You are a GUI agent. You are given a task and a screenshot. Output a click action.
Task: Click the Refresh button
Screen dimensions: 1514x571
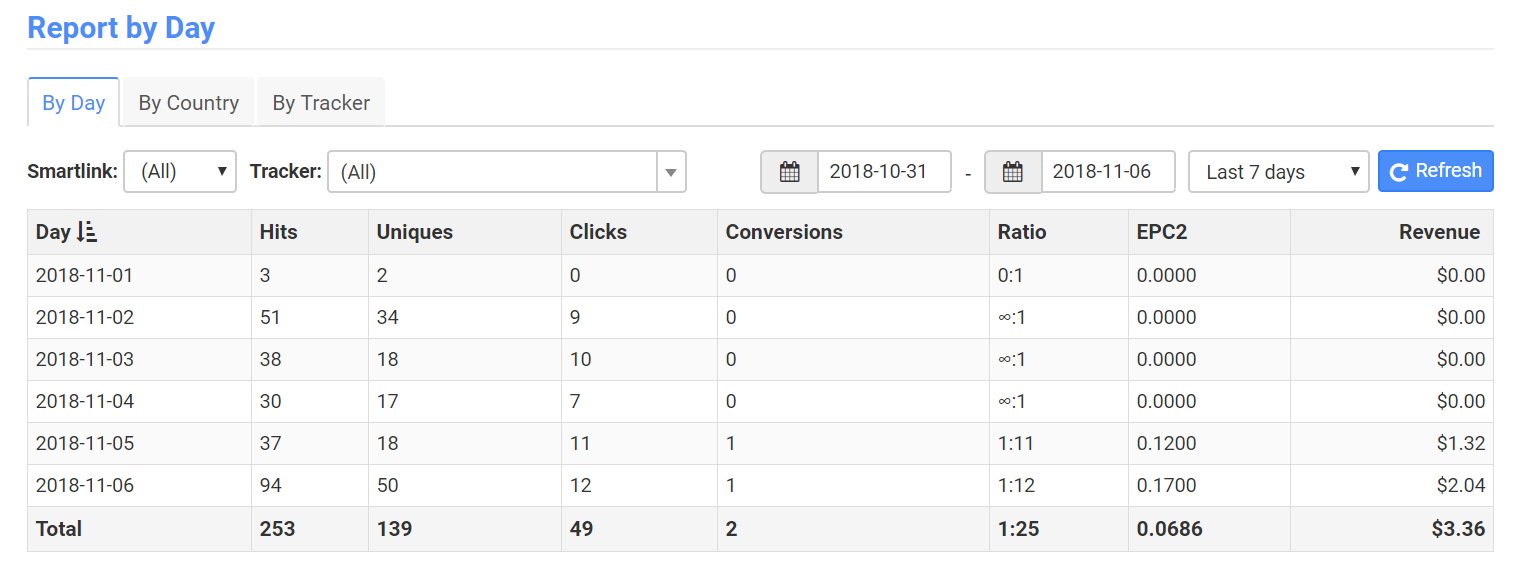coord(1435,171)
